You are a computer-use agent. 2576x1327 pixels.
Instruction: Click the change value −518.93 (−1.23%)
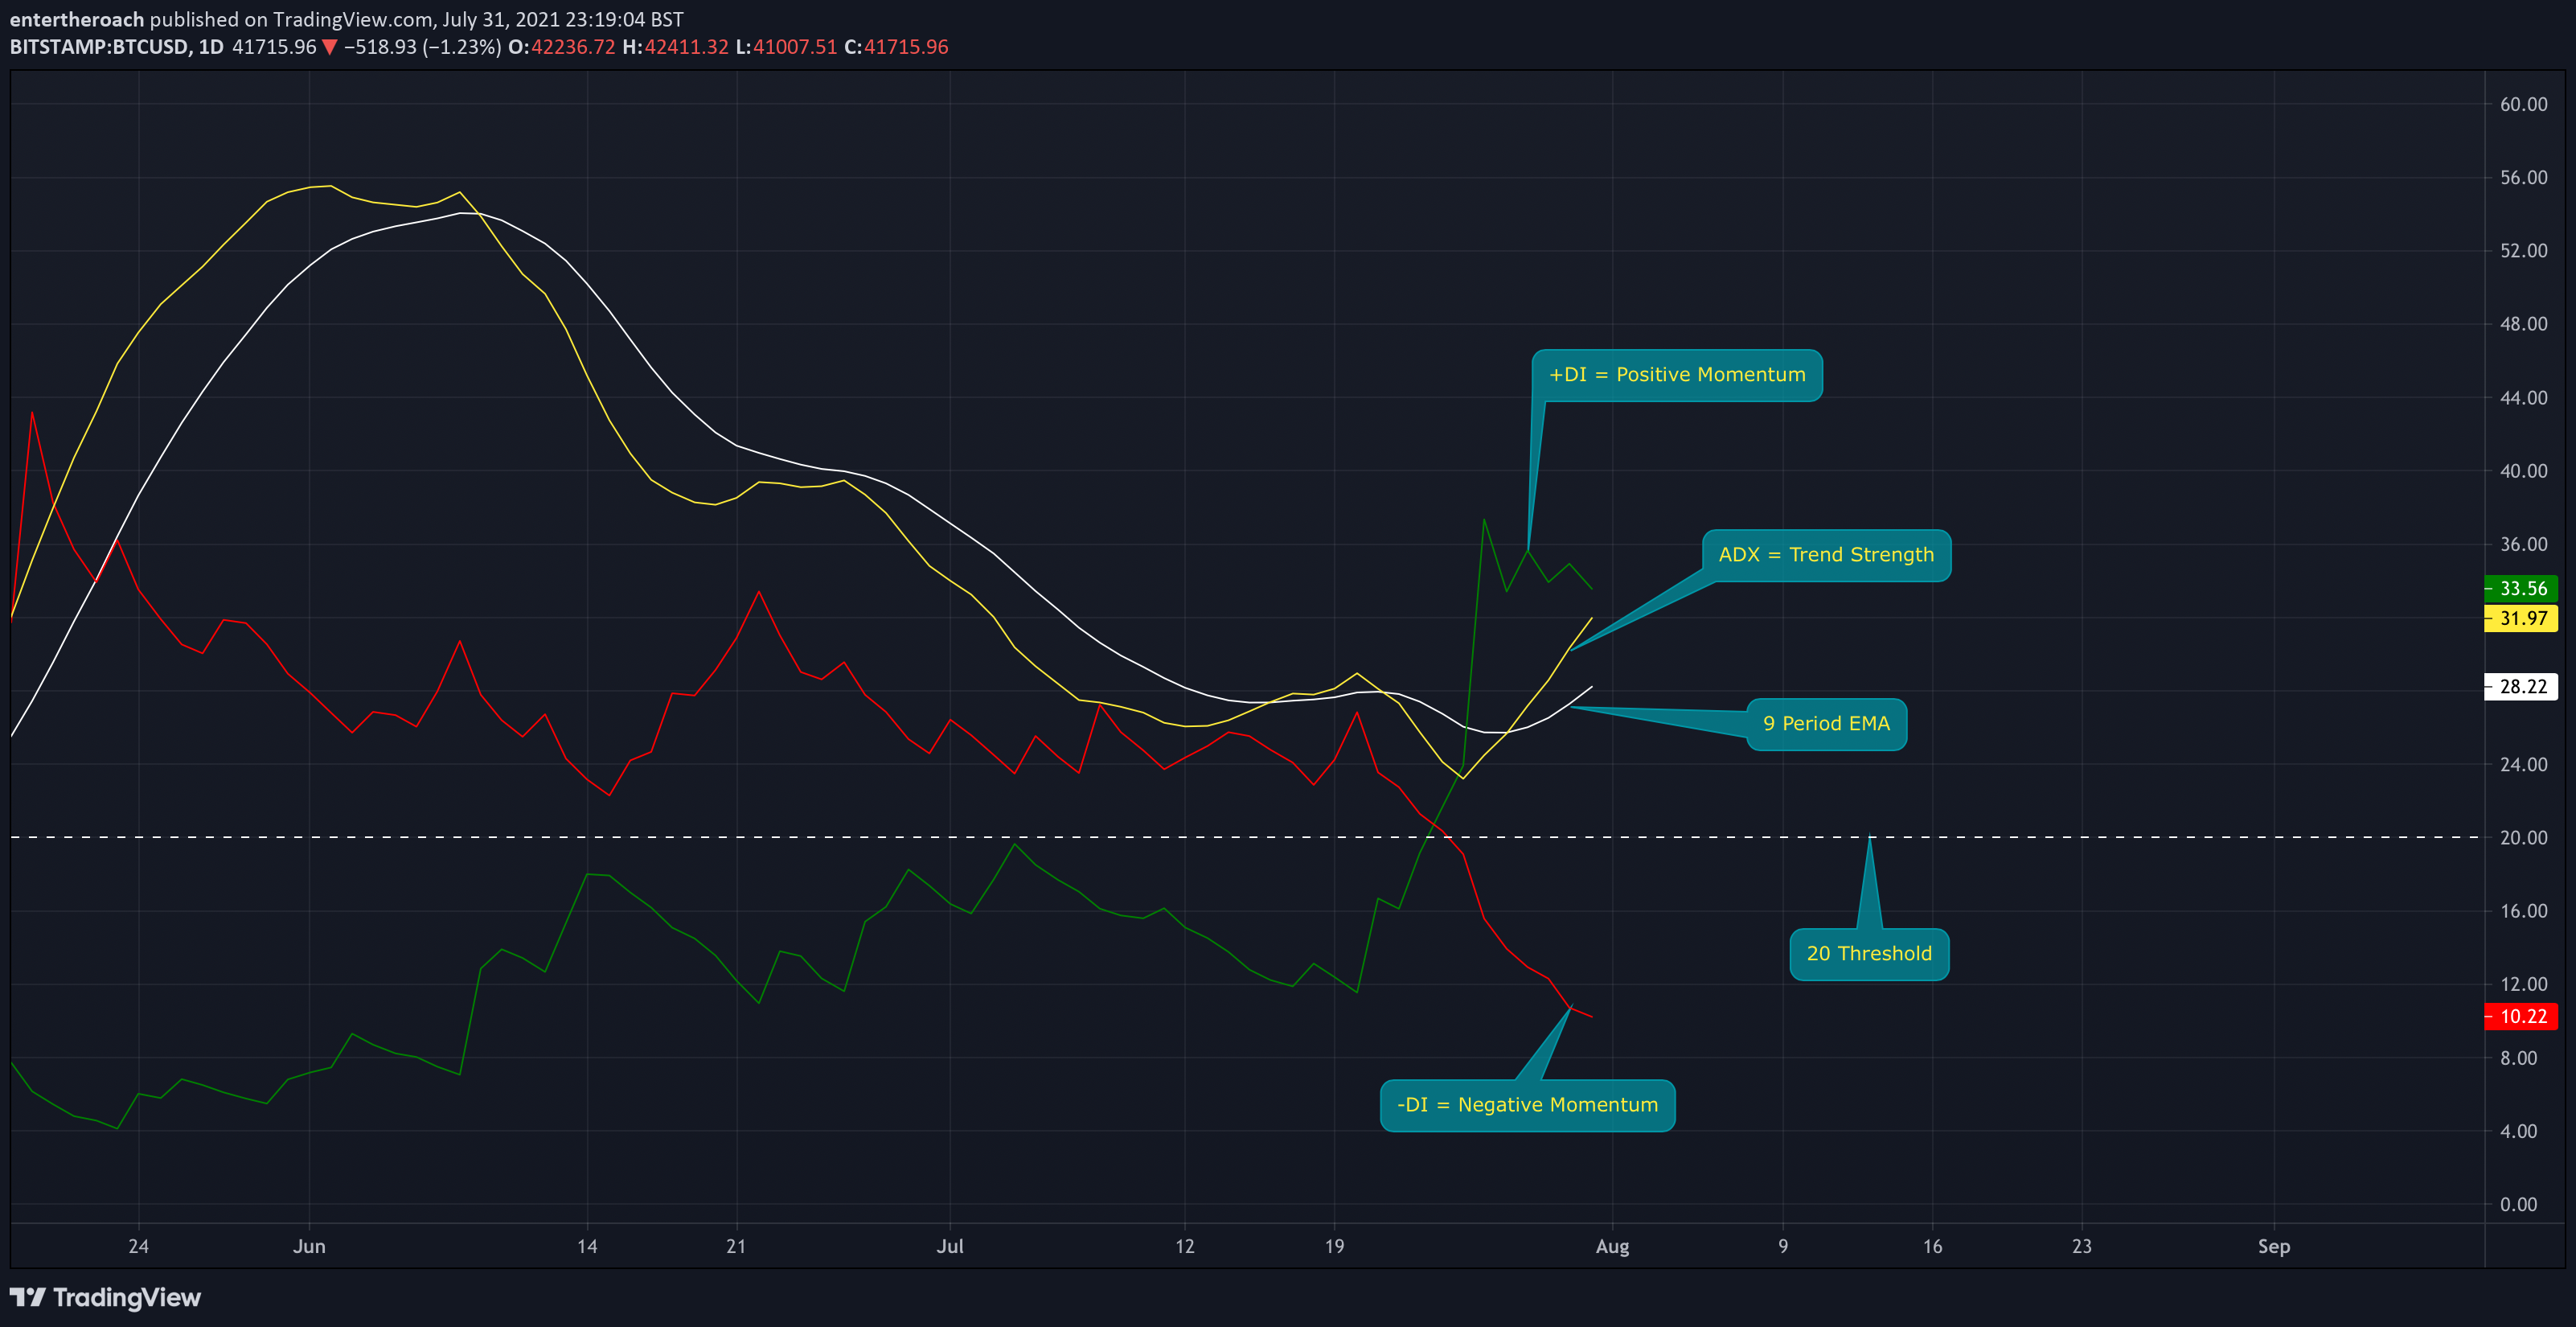pyautogui.click(x=422, y=47)
